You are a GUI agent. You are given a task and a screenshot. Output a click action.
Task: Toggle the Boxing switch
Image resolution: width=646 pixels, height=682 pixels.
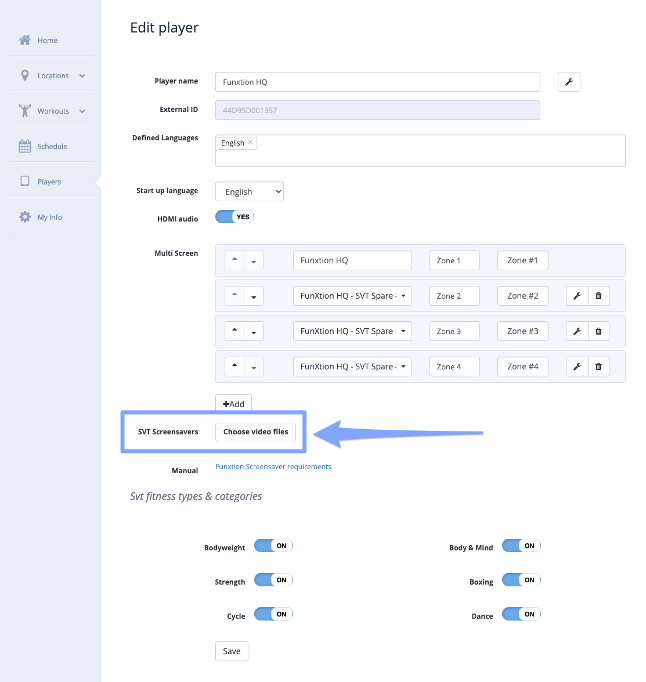521,580
